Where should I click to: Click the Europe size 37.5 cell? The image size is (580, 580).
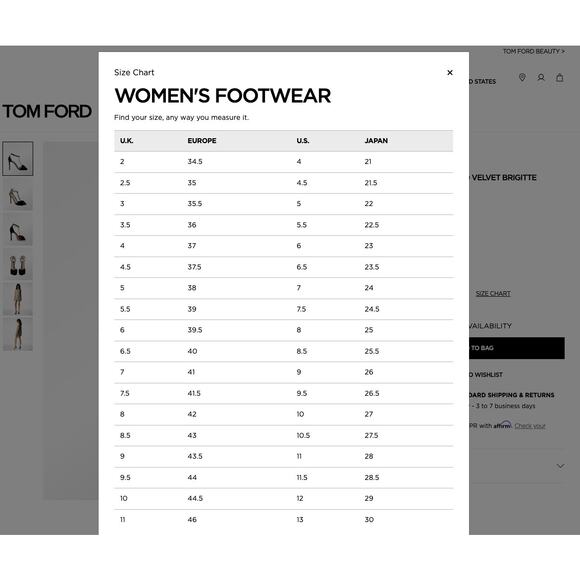click(x=195, y=267)
